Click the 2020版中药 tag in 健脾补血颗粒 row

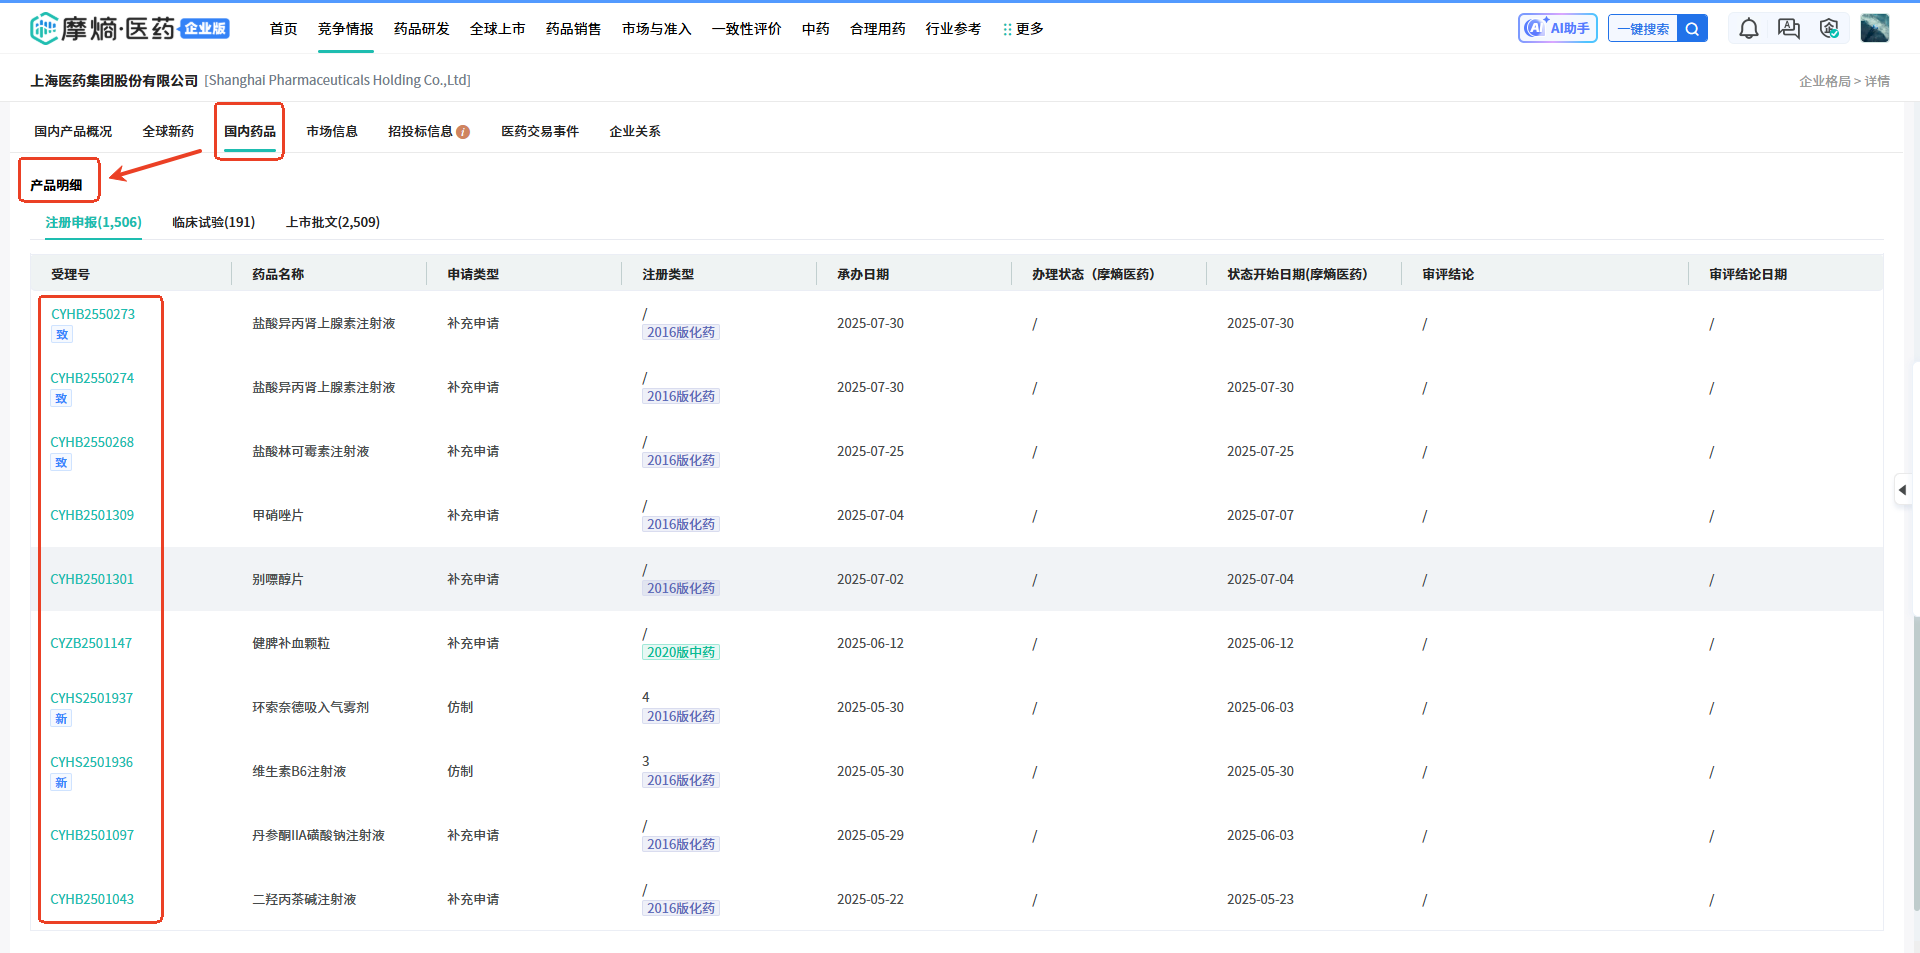[x=681, y=652]
